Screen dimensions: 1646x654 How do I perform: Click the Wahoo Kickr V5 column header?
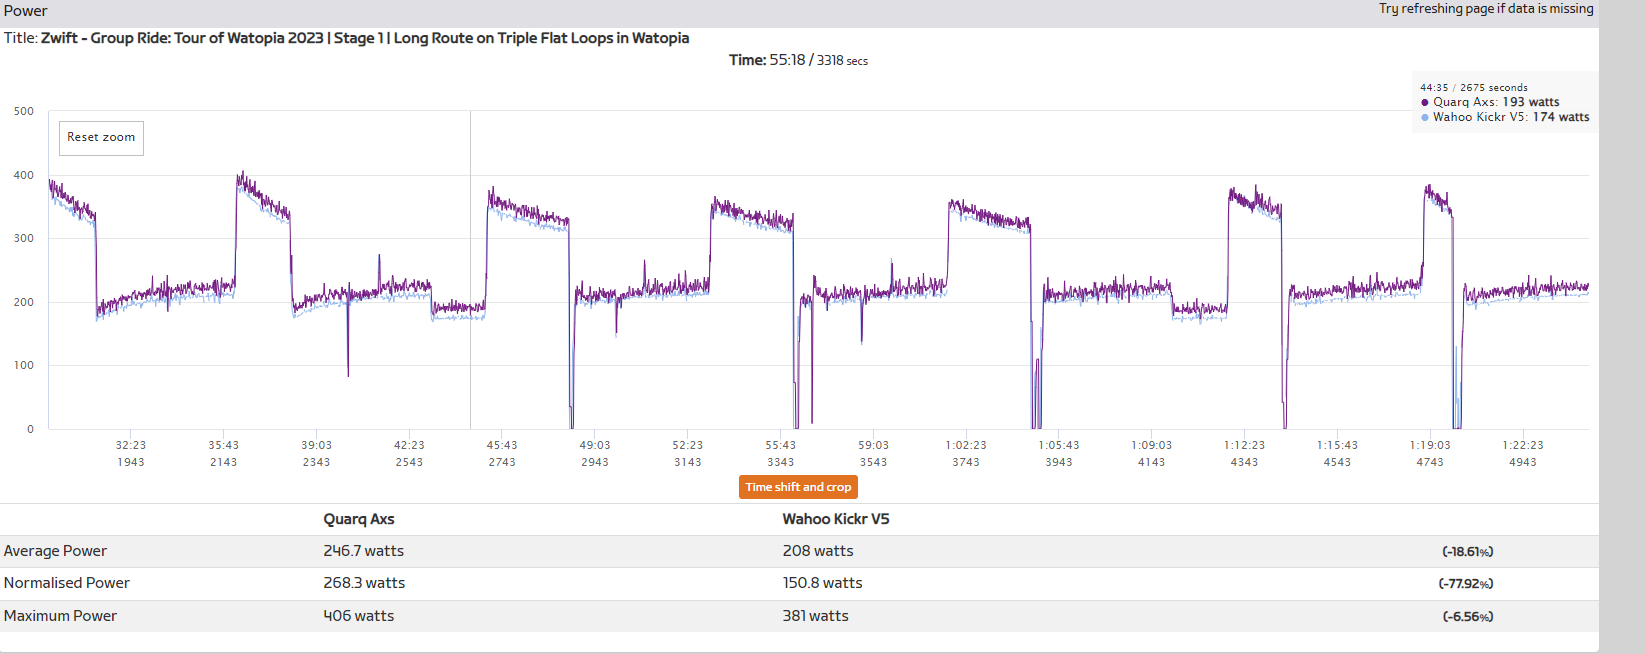point(836,519)
